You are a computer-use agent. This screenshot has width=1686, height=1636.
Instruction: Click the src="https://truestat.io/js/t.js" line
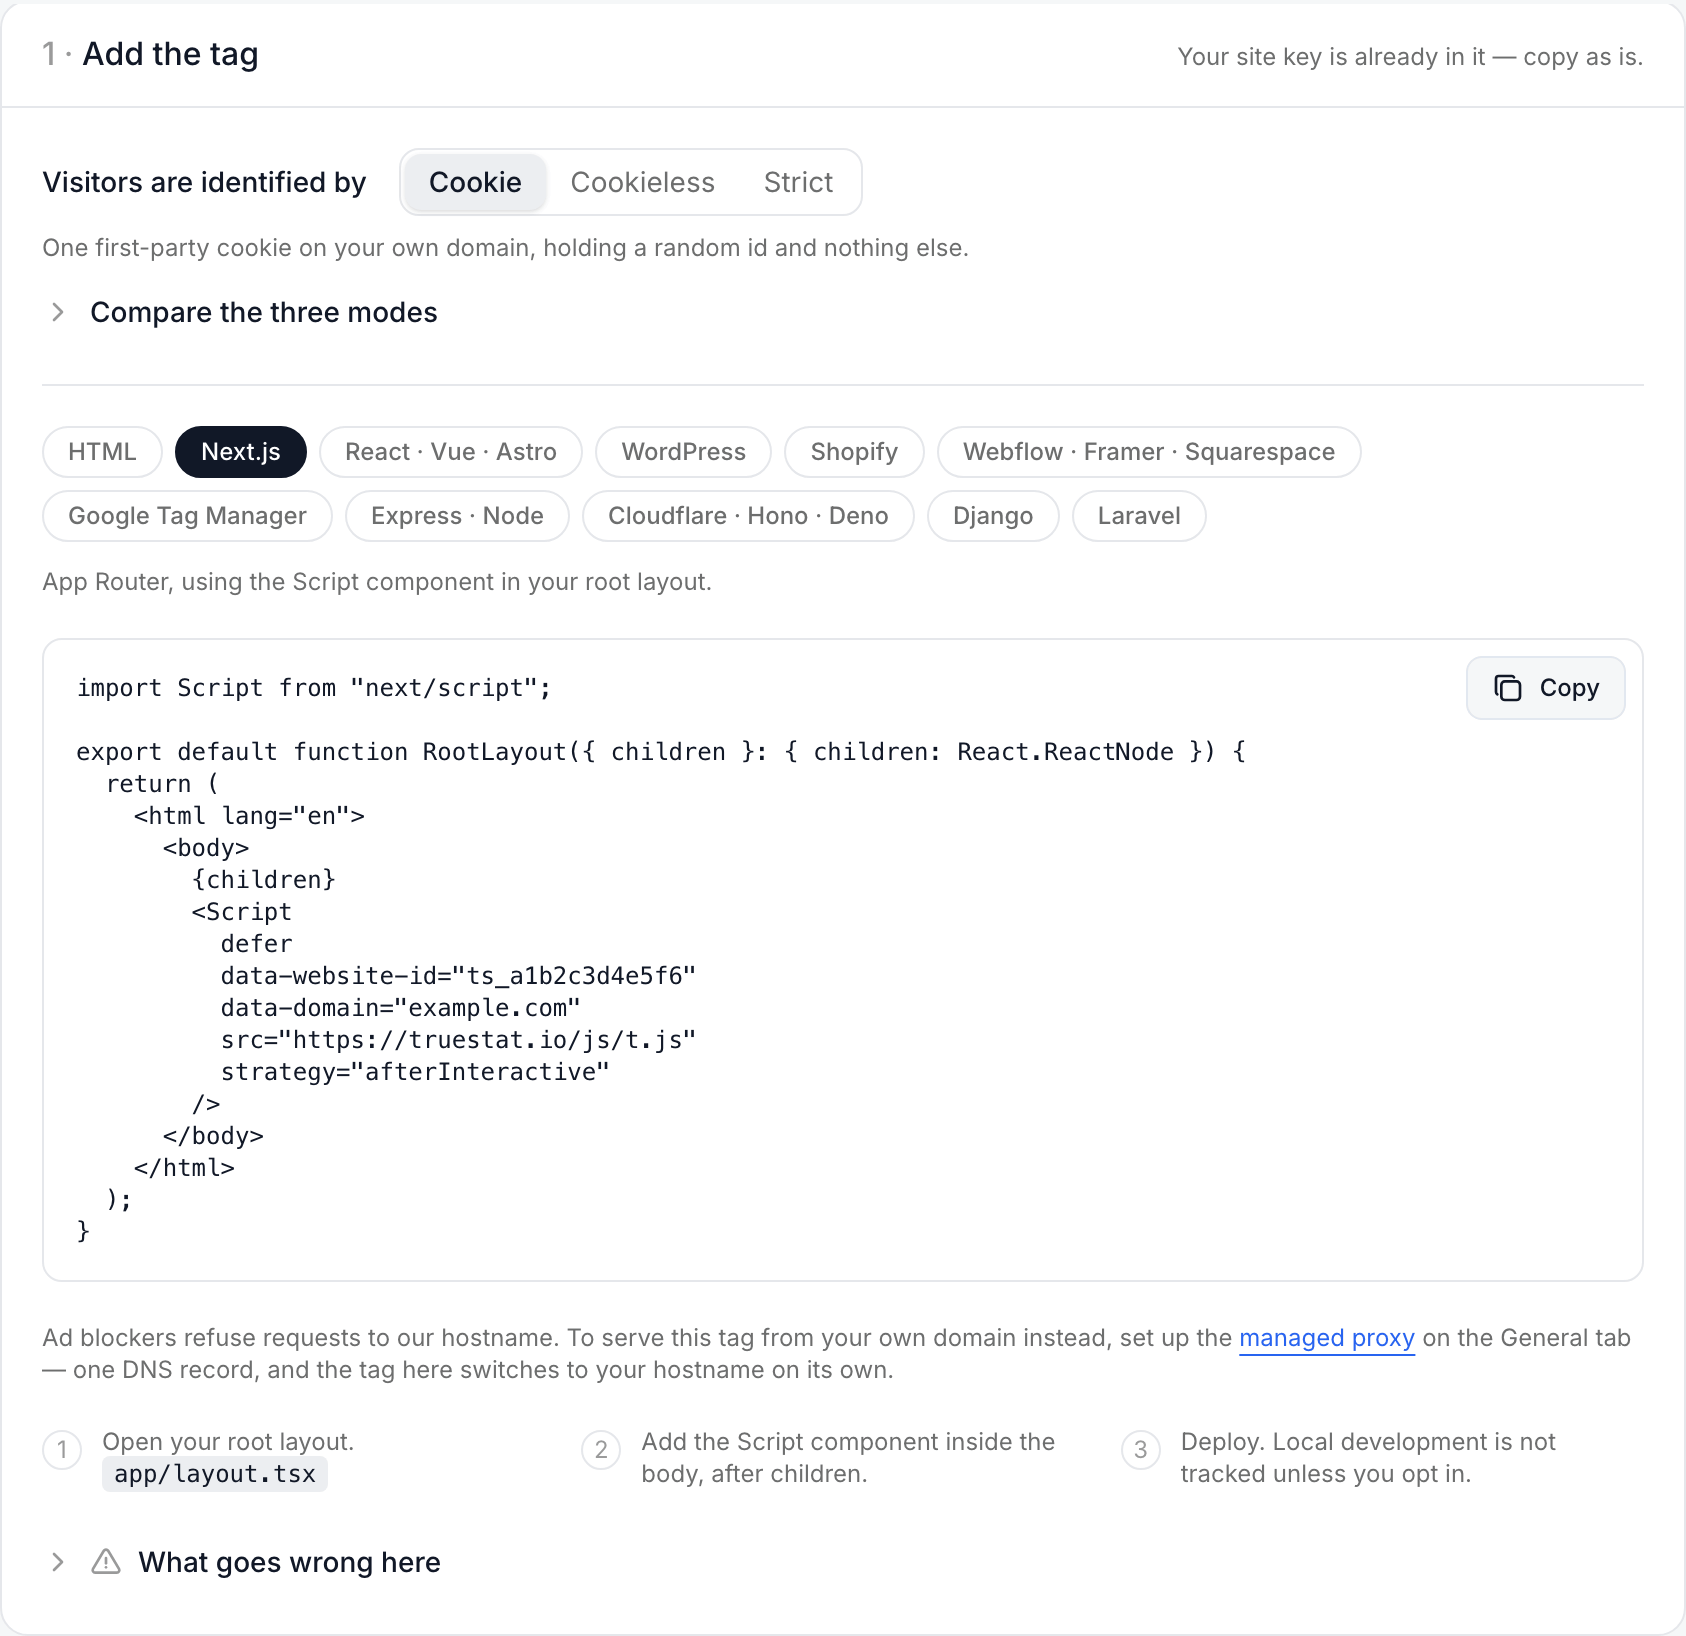pos(458,1040)
